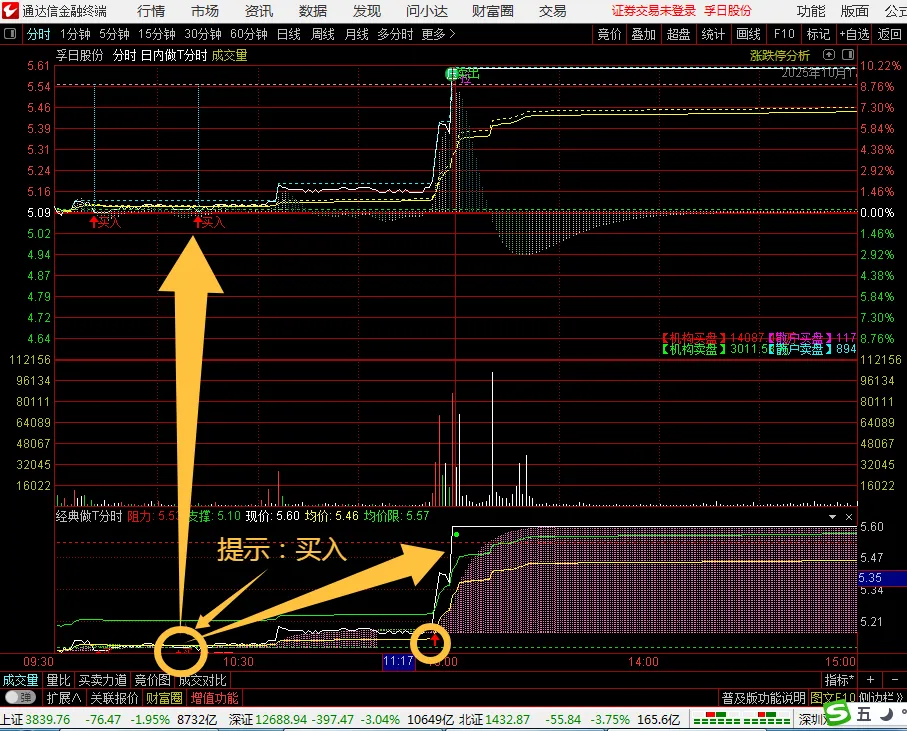This screenshot has width=907, height=731.
Task: Open the 问小达 menu
Action: 427,11
